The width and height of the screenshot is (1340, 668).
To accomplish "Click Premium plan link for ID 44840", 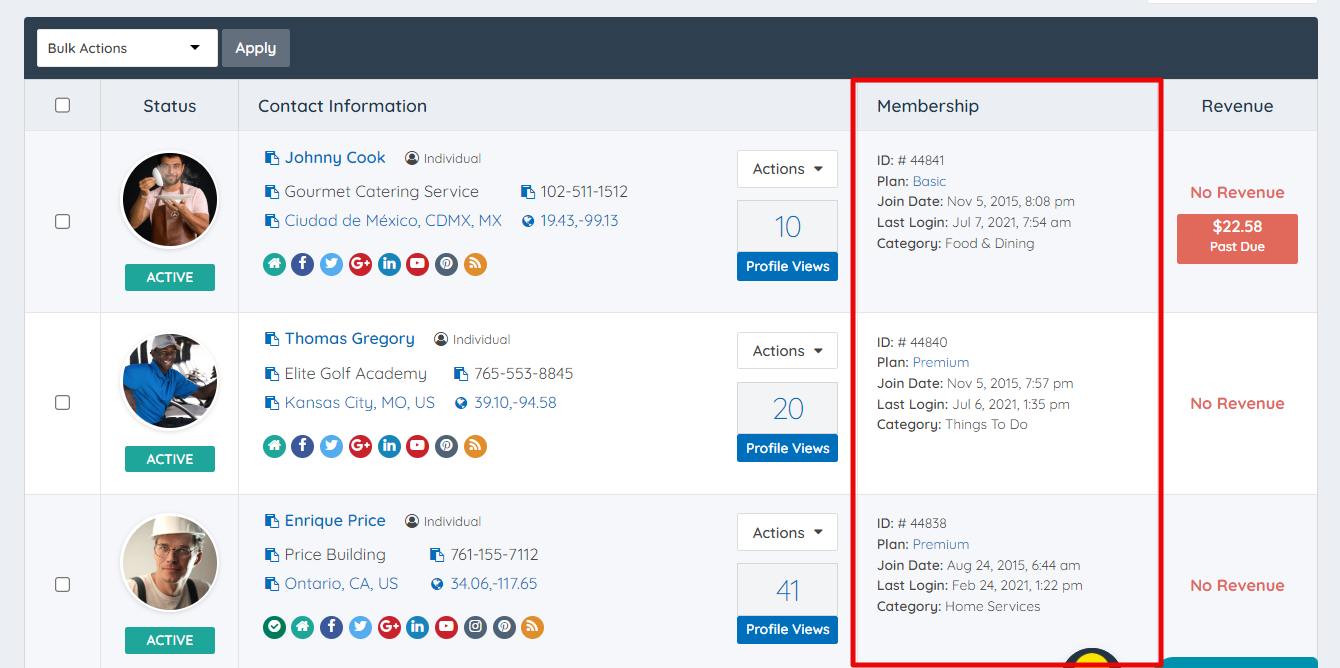I will tap(941, 362).
